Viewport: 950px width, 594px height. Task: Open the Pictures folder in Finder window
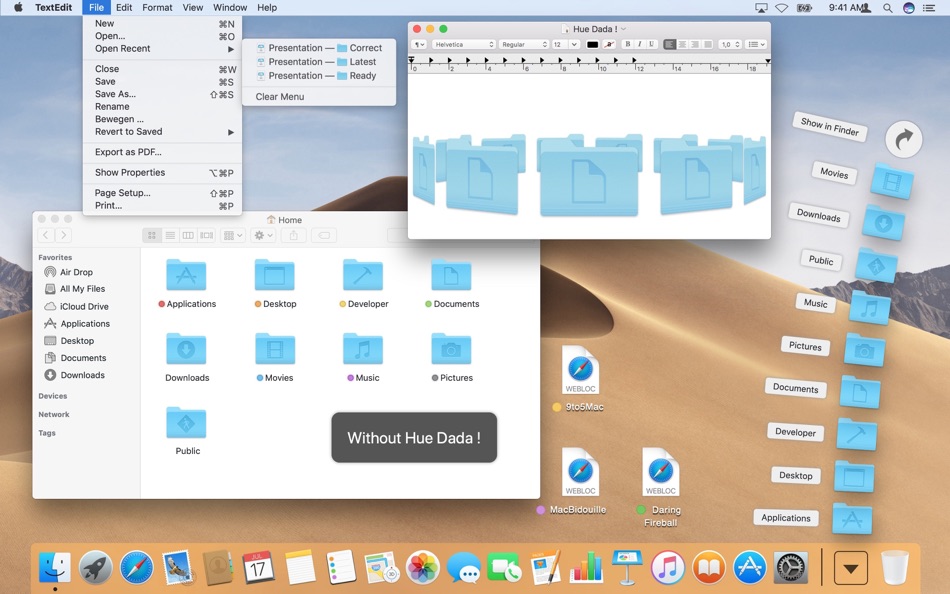click(x=451, y=350)
